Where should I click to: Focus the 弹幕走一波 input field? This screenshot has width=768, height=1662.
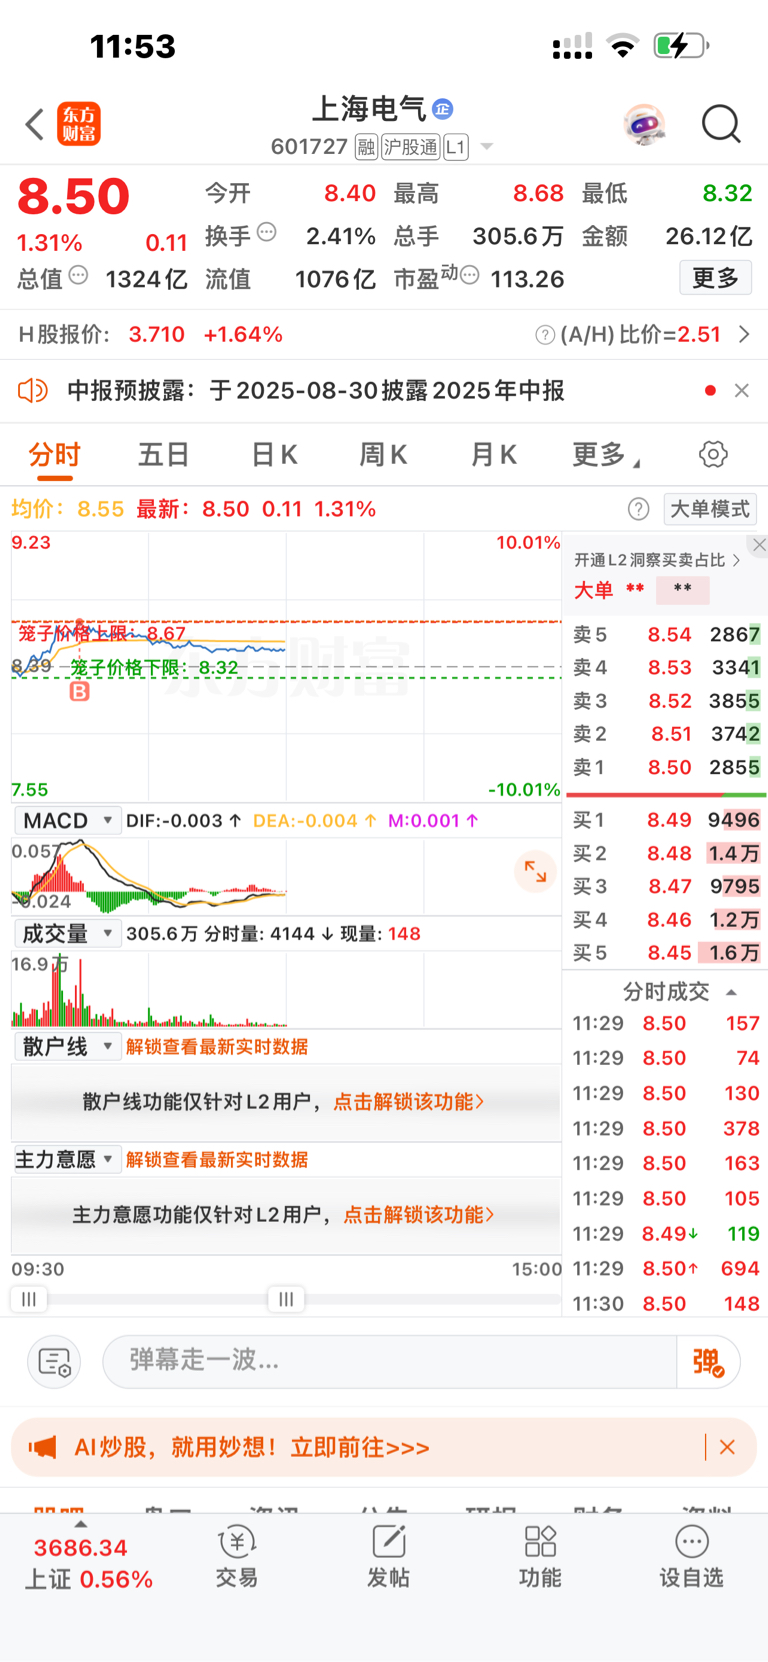(x=390, y=1361)
